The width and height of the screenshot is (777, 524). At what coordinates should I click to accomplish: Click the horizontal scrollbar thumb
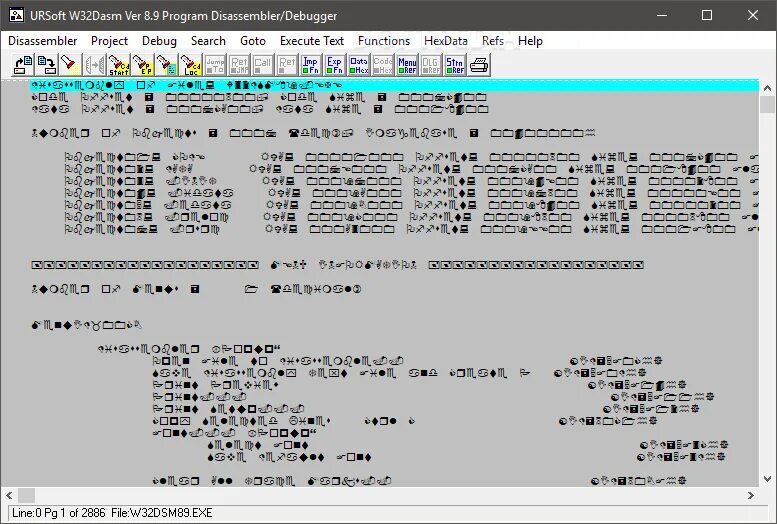tap(26, 495)
